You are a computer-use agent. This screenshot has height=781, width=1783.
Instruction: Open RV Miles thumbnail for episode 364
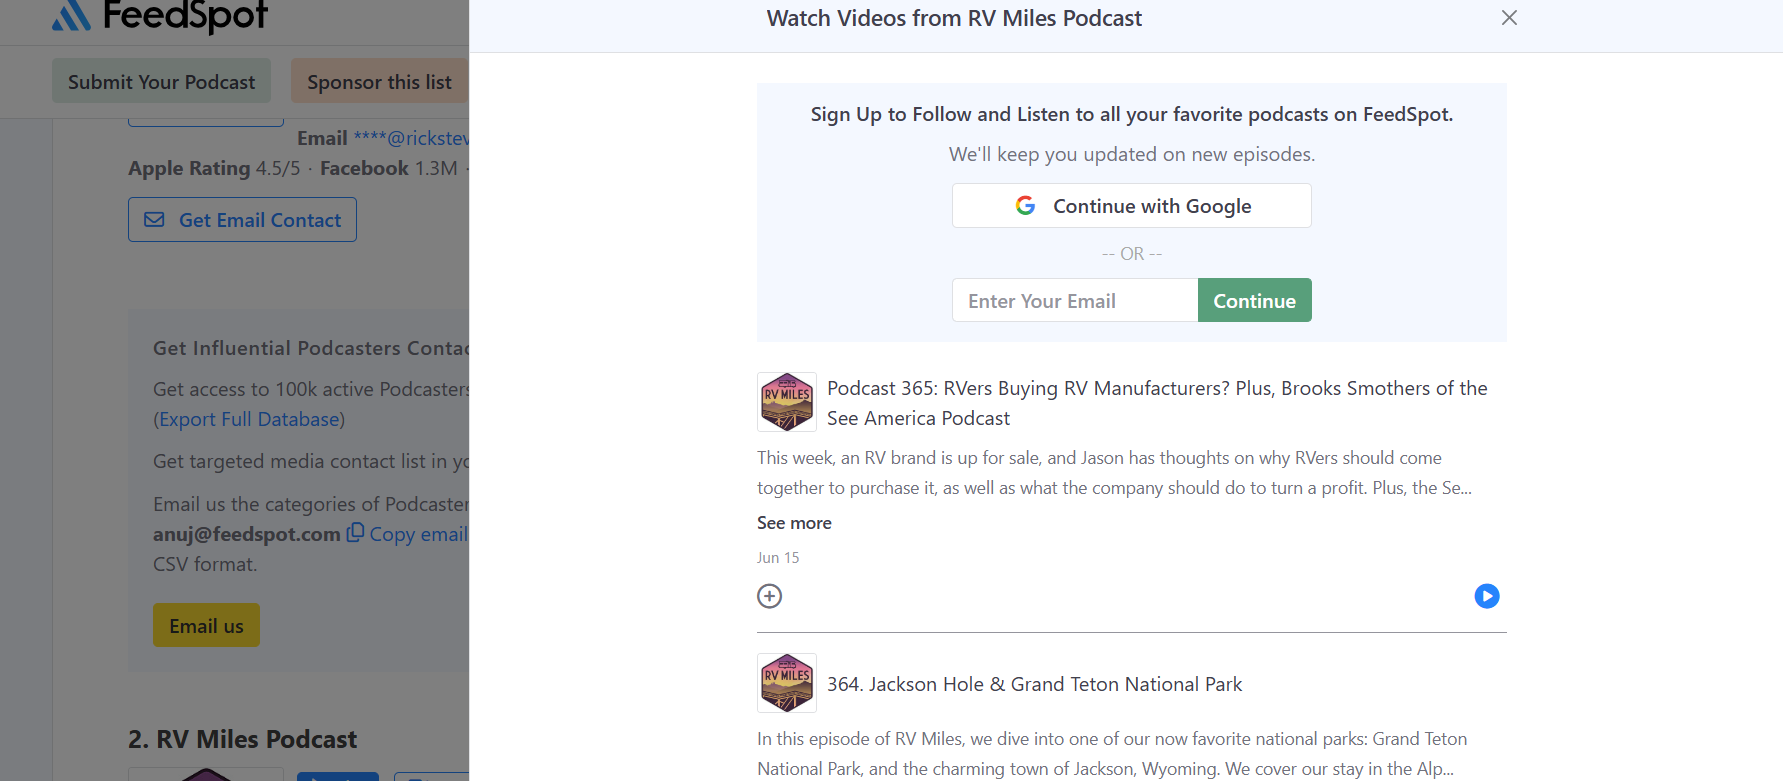pos(787,683)
